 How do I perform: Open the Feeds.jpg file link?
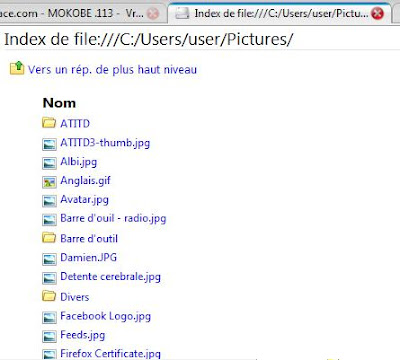pos(82,335)
